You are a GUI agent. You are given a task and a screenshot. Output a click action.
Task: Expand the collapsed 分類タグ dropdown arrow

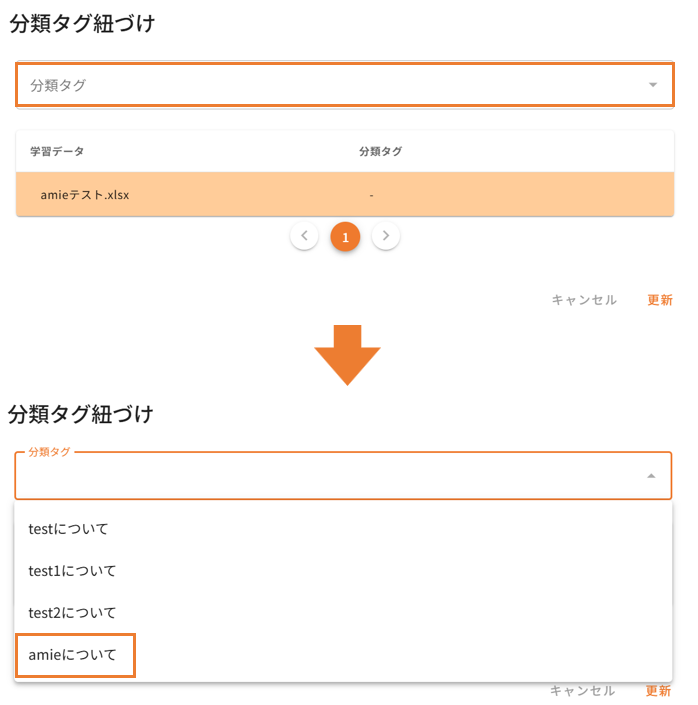click(x=653, y=85)
